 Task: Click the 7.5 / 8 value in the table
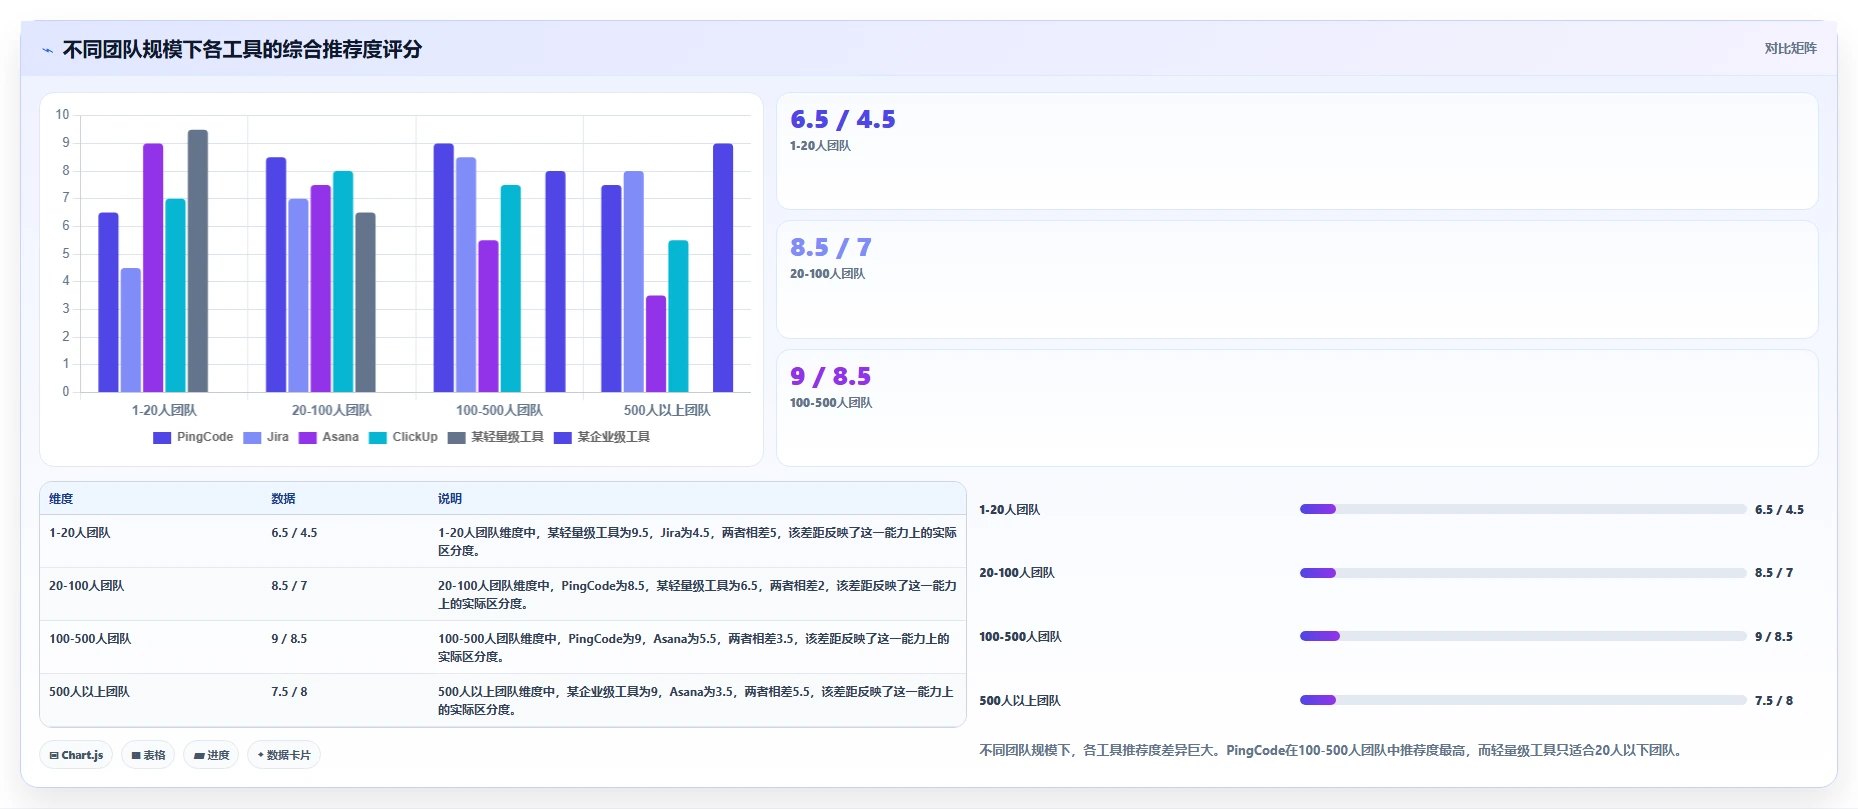tap(289, 692)
